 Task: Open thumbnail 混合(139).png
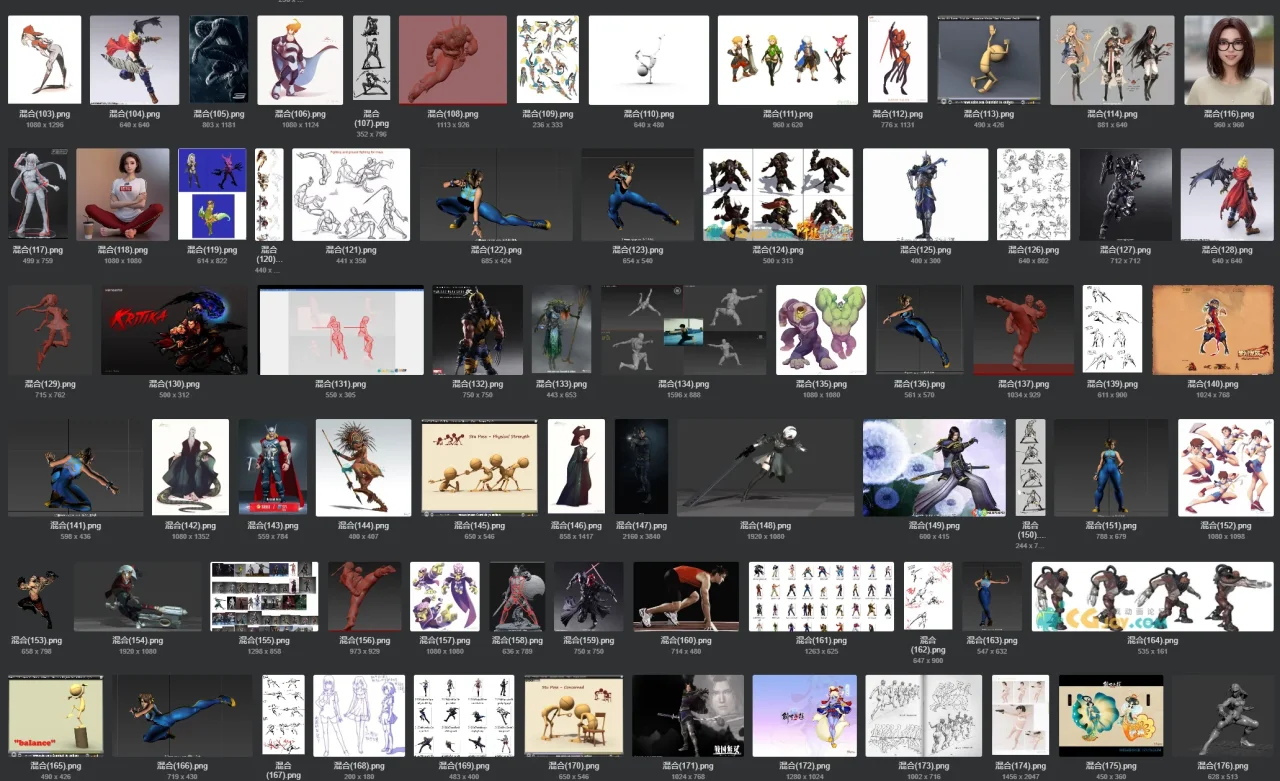coord(1112,330)
